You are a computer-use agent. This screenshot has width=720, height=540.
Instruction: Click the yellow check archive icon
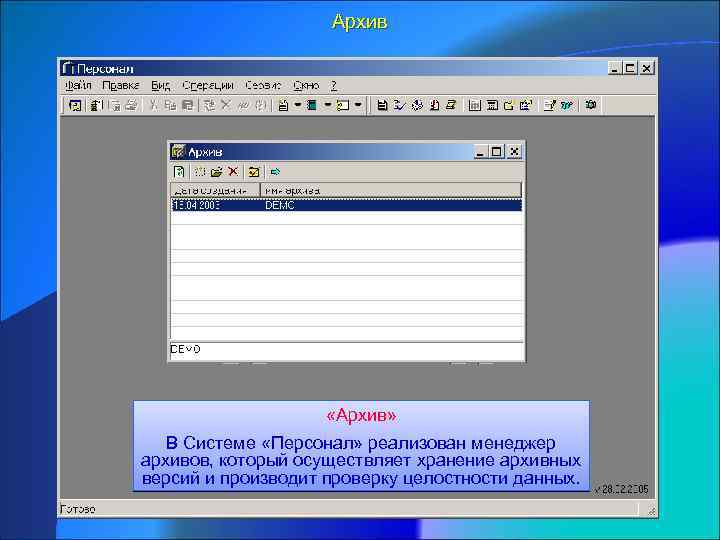point(254,172)
